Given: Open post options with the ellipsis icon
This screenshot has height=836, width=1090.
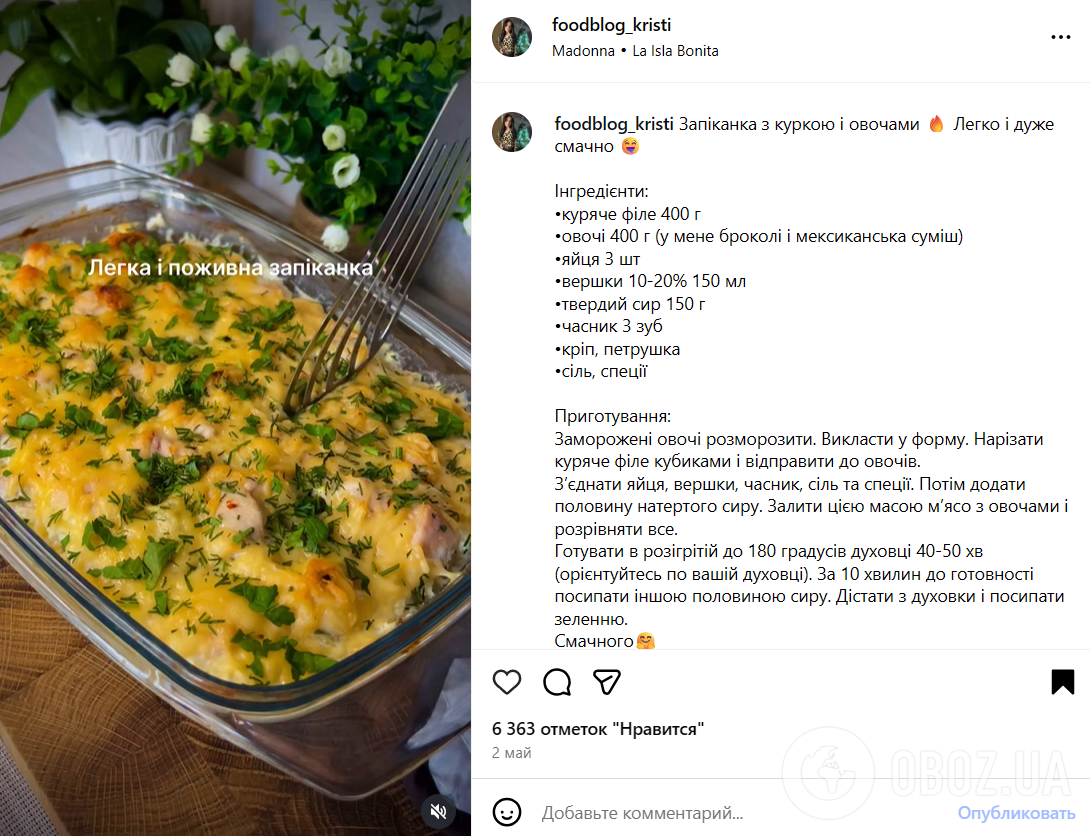Looking at the screenshot, I should coord(1059,36).
